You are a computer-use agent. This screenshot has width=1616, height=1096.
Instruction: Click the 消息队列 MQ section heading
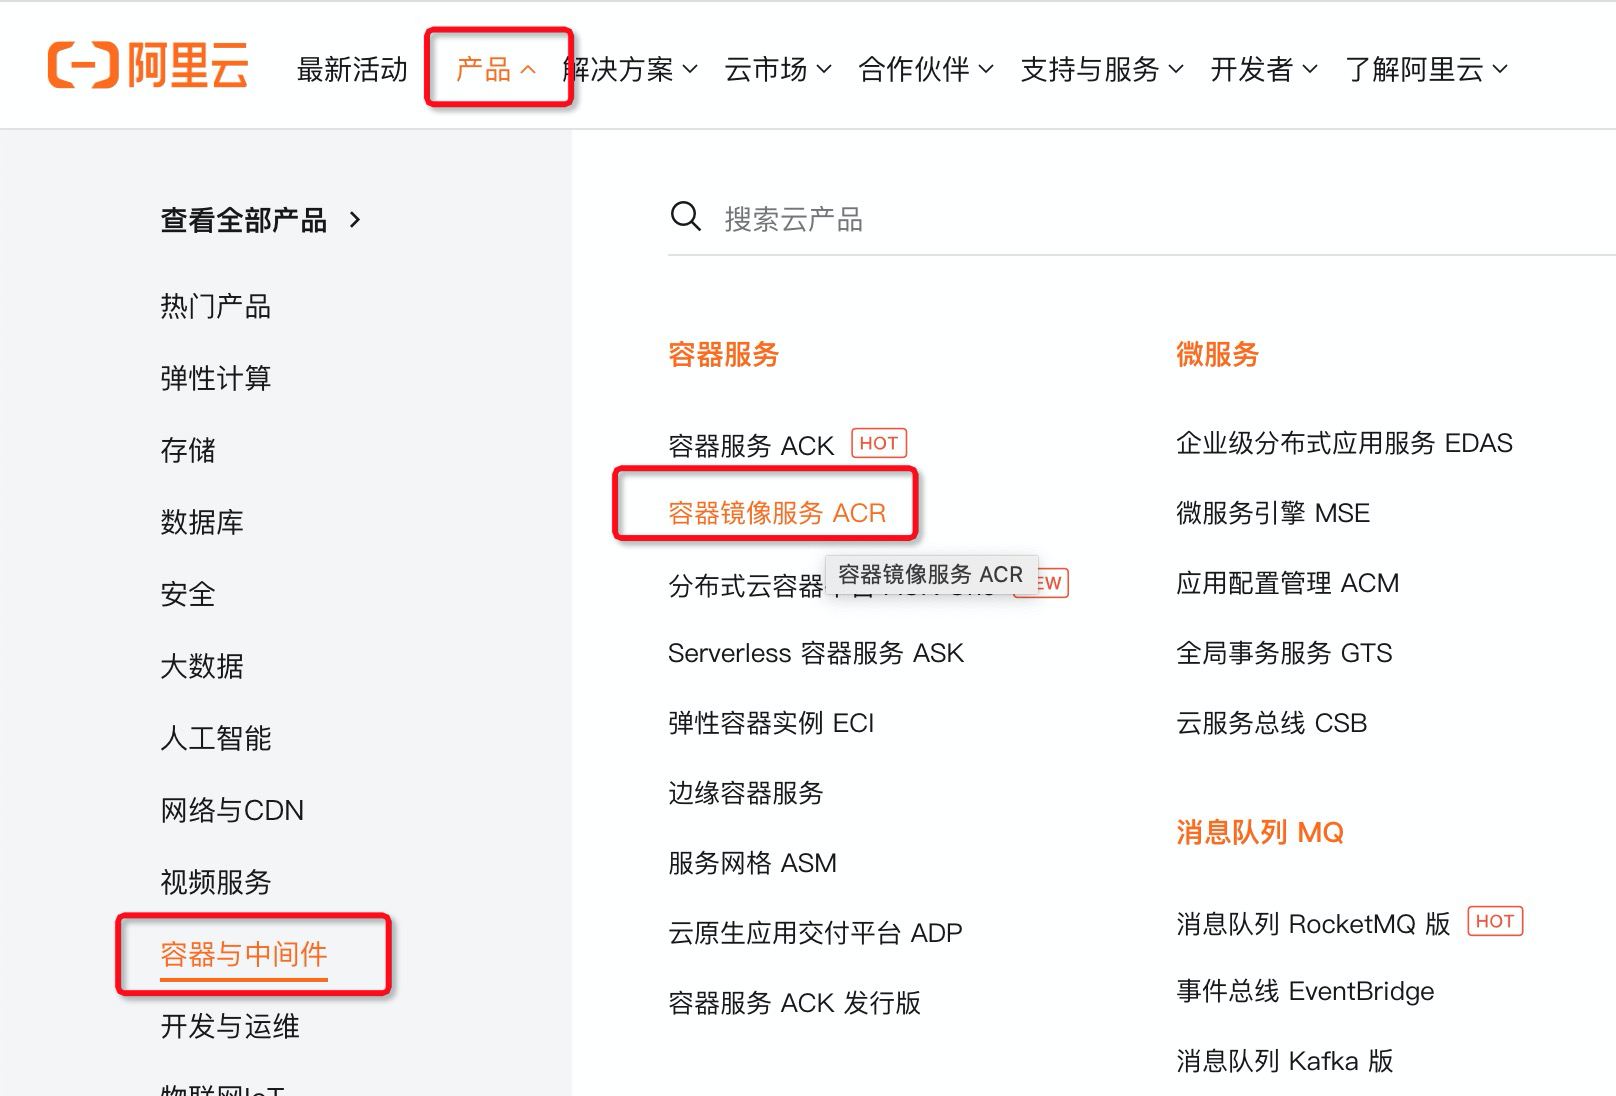[x=1260, y=832]
